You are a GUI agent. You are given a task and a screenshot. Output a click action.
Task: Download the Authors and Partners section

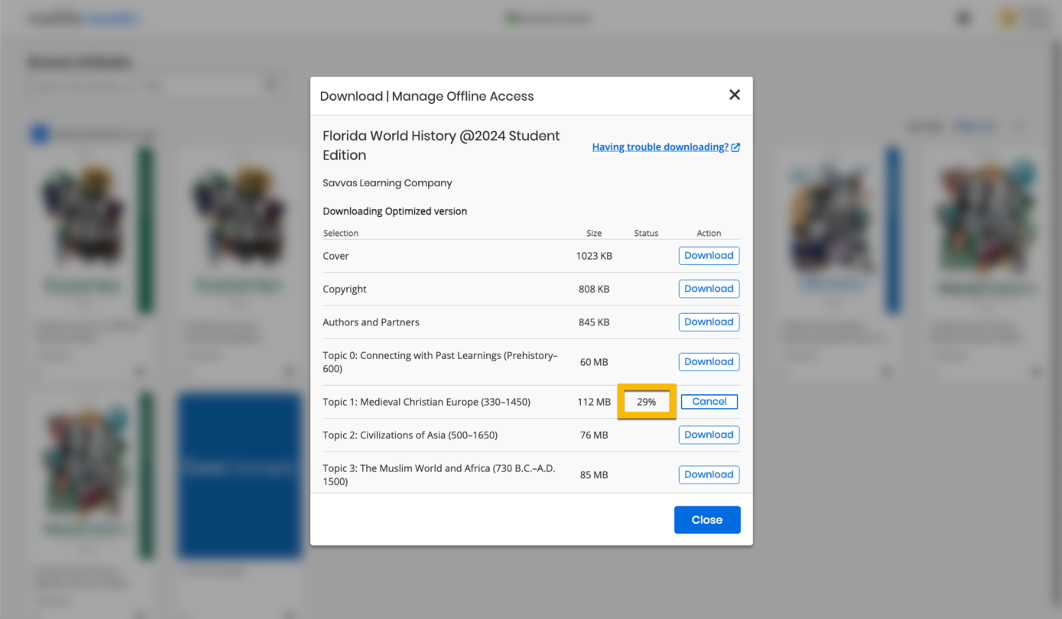pyautogui.click(x=708, y=322)
